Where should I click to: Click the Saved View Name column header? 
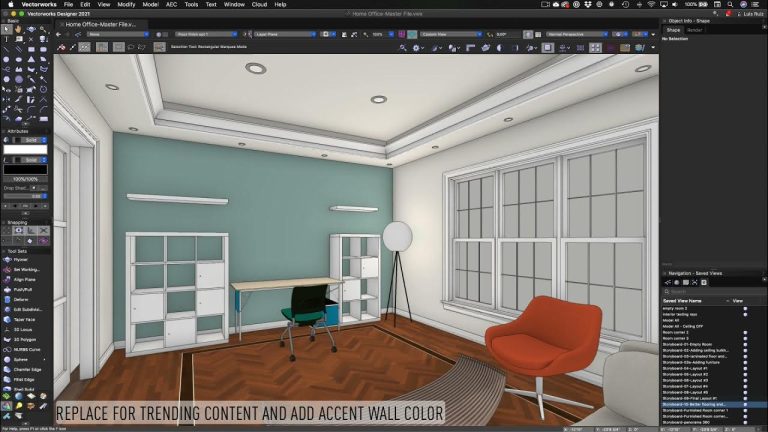tap(684, 300)
